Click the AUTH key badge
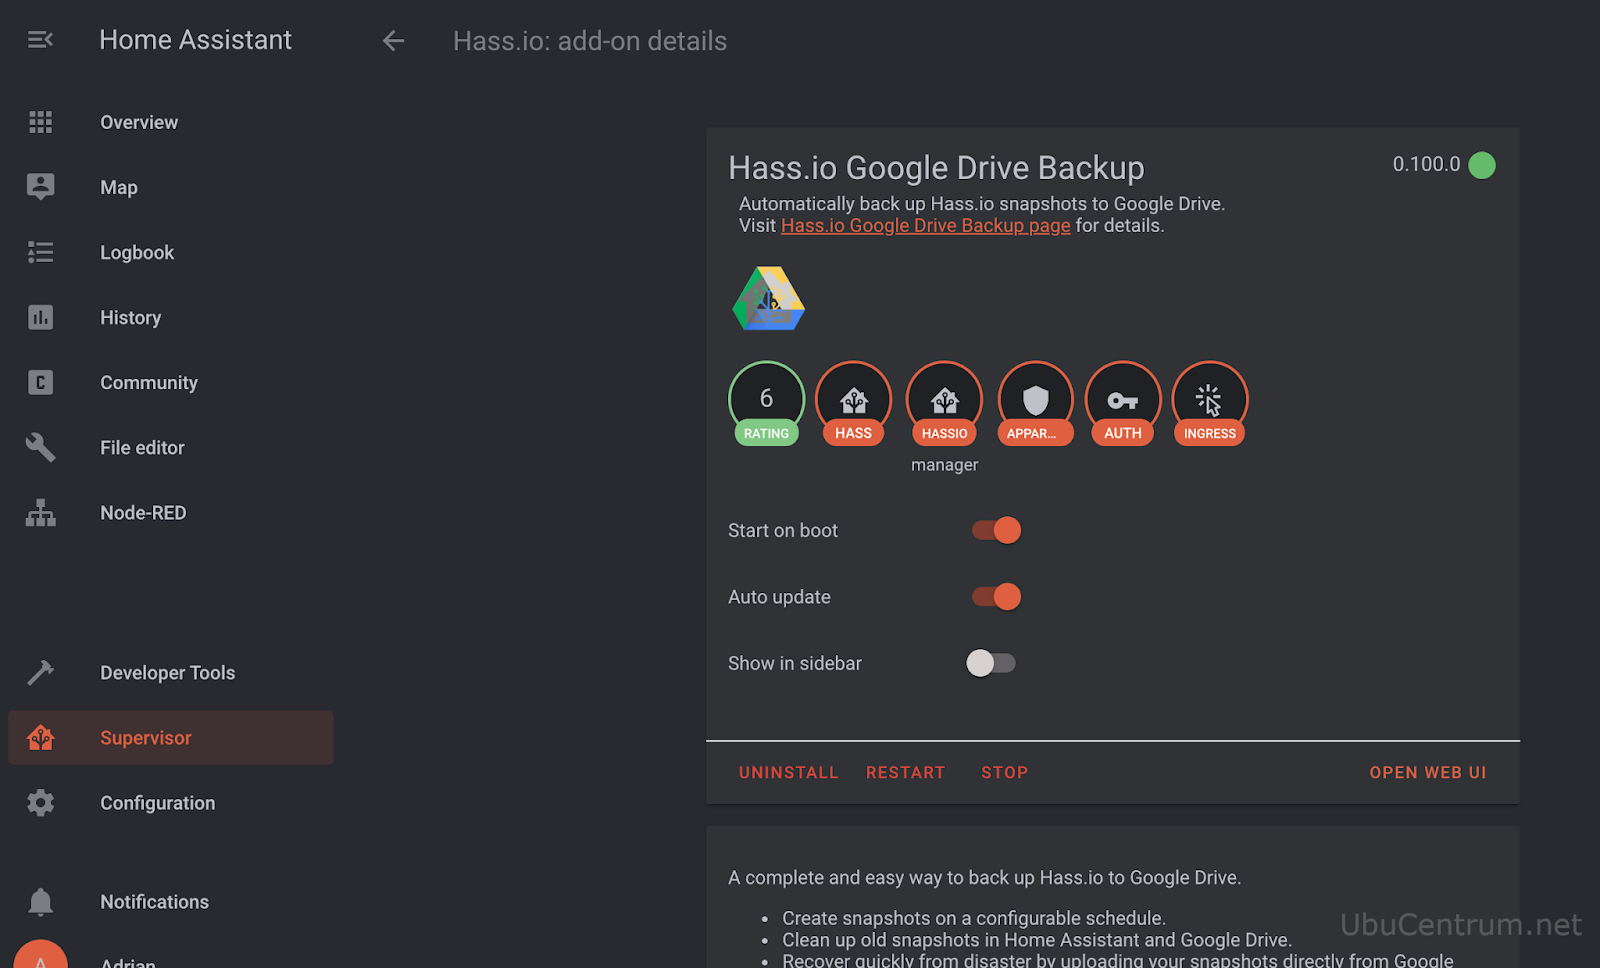1600x968 pixels. (1122, 403)
